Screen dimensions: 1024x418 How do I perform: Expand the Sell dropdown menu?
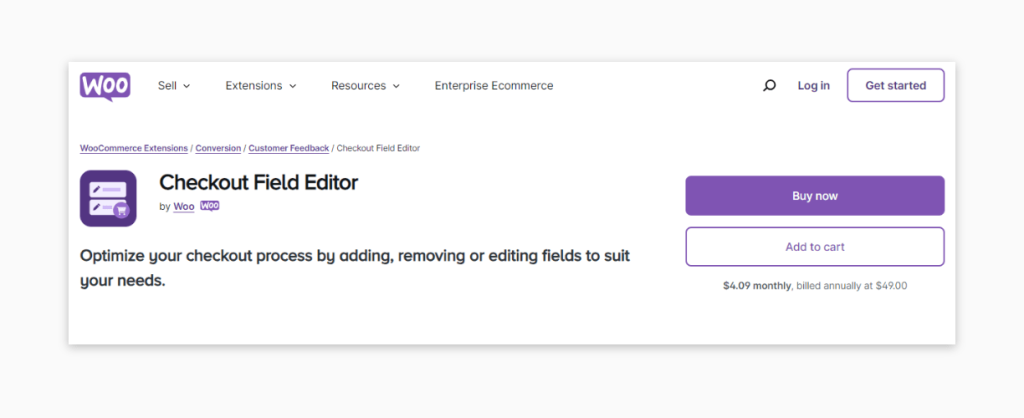pyautogui.click(x=174, y=86)
